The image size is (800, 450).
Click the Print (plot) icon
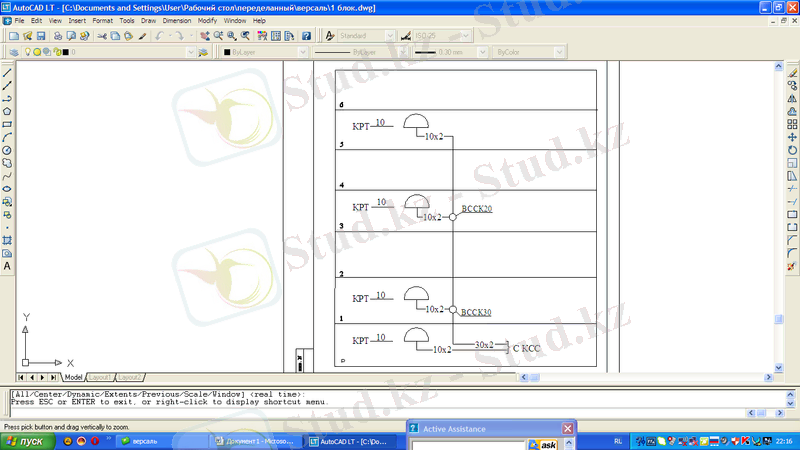57,36
